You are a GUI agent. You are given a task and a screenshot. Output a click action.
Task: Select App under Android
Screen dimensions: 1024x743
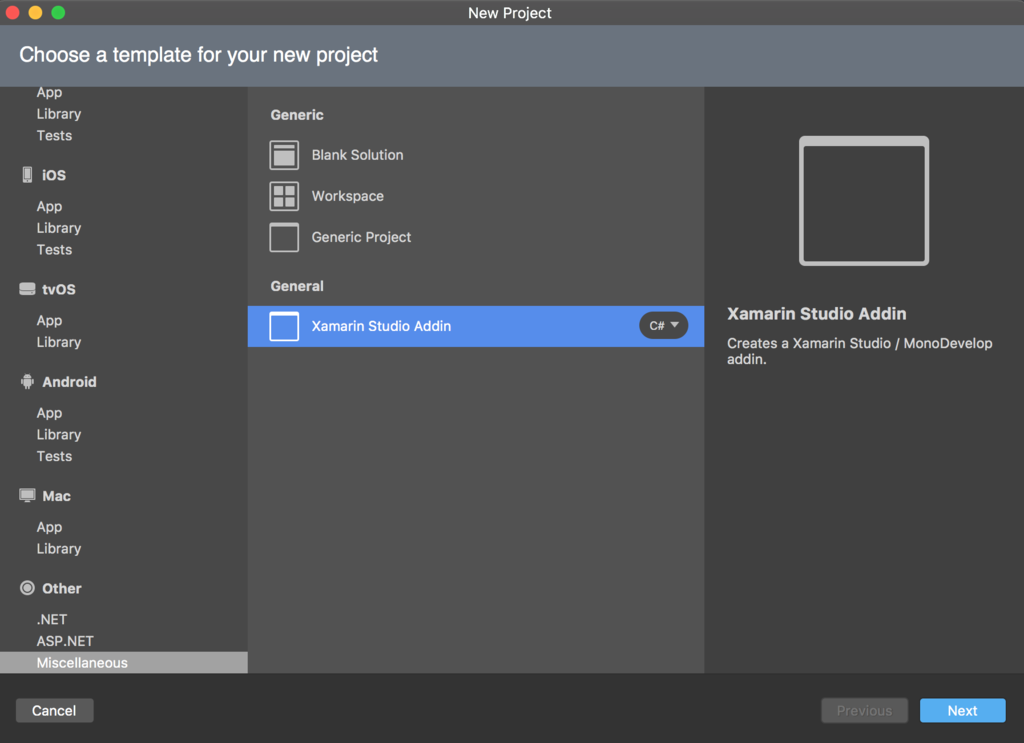click(x=50, y=414)
